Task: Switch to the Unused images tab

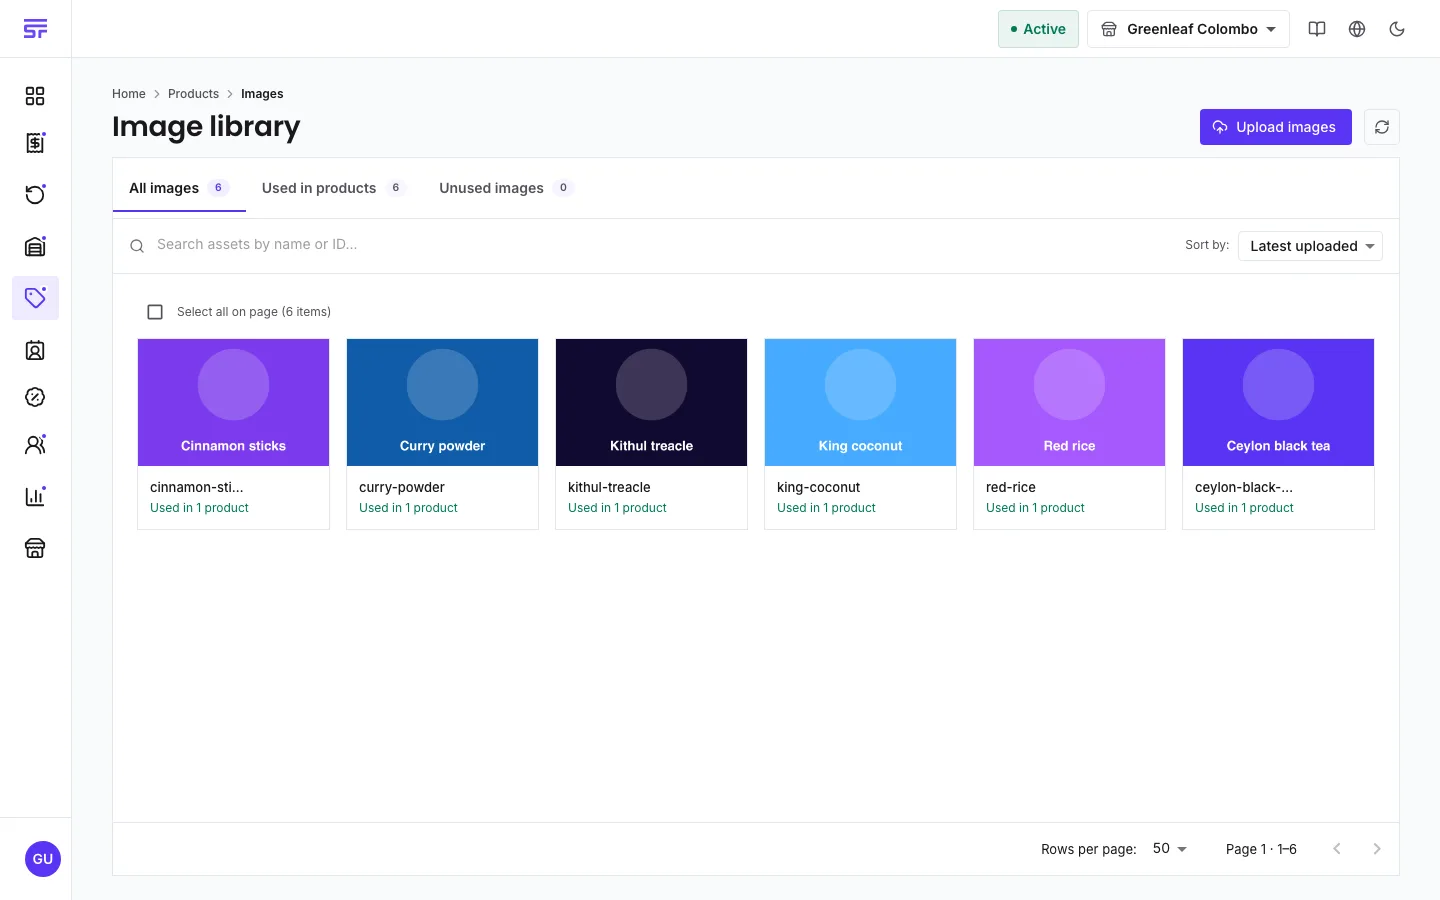Action: 505,188
